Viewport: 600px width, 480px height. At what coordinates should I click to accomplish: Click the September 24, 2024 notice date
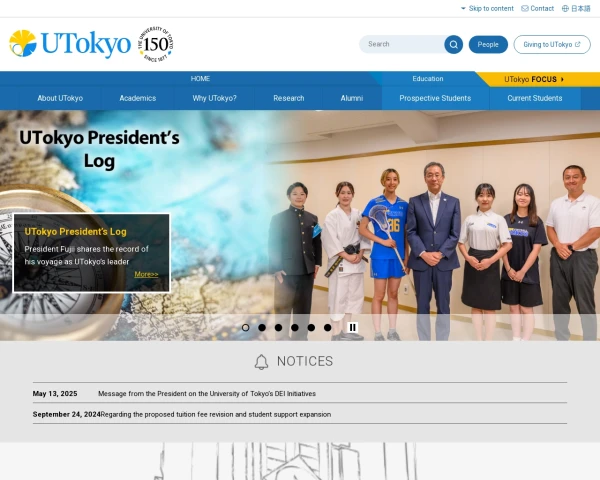(x=66, y=414)
